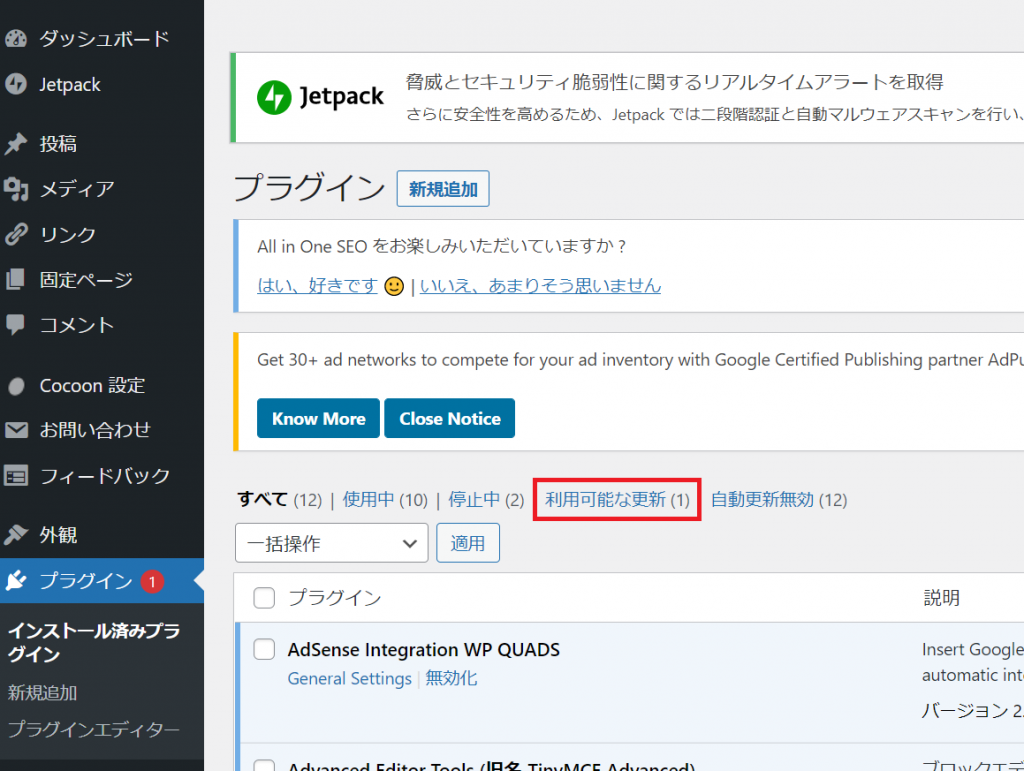Screen dimensions: 1024x771
Task: Click the plug icon beside プラグイン in the sidebar
Action: click(16, 580)
